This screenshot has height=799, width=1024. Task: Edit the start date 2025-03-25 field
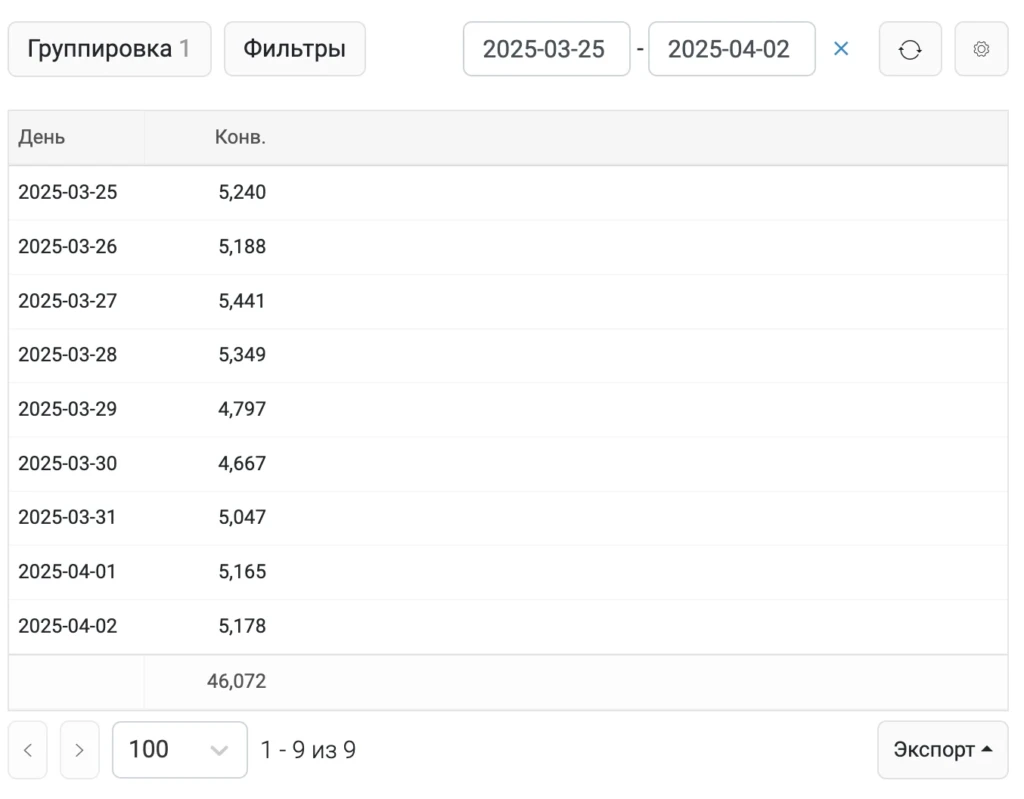[547, 49]
